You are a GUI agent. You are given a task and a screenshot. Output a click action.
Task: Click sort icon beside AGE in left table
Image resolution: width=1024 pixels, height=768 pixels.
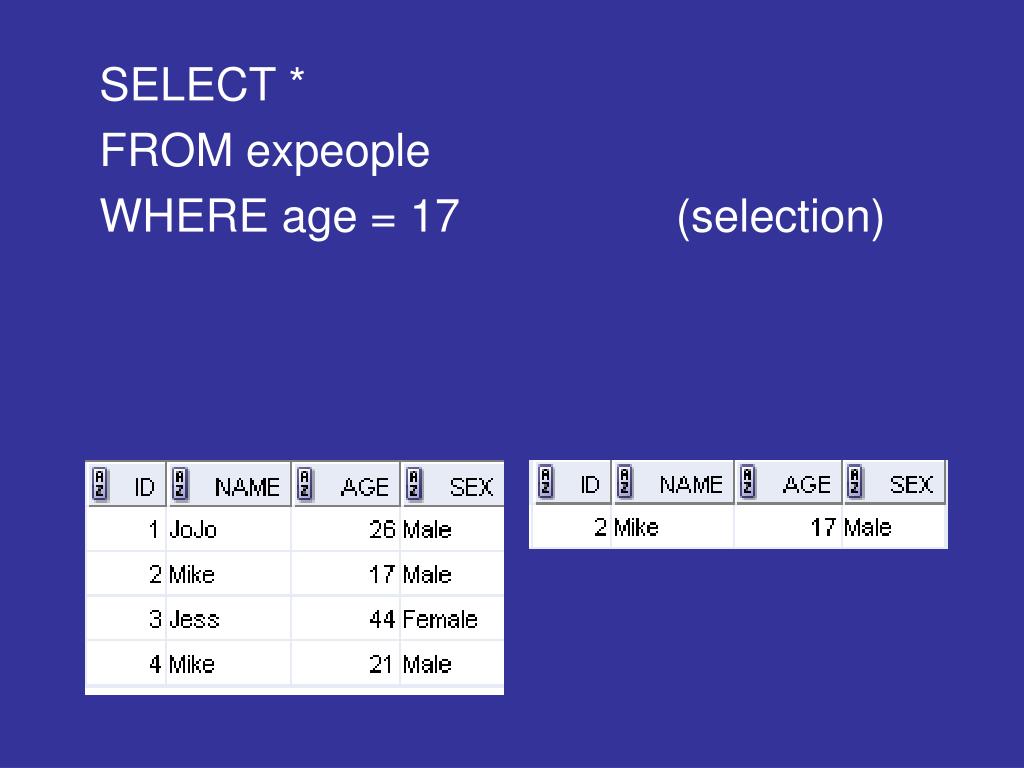pos(304,485)
